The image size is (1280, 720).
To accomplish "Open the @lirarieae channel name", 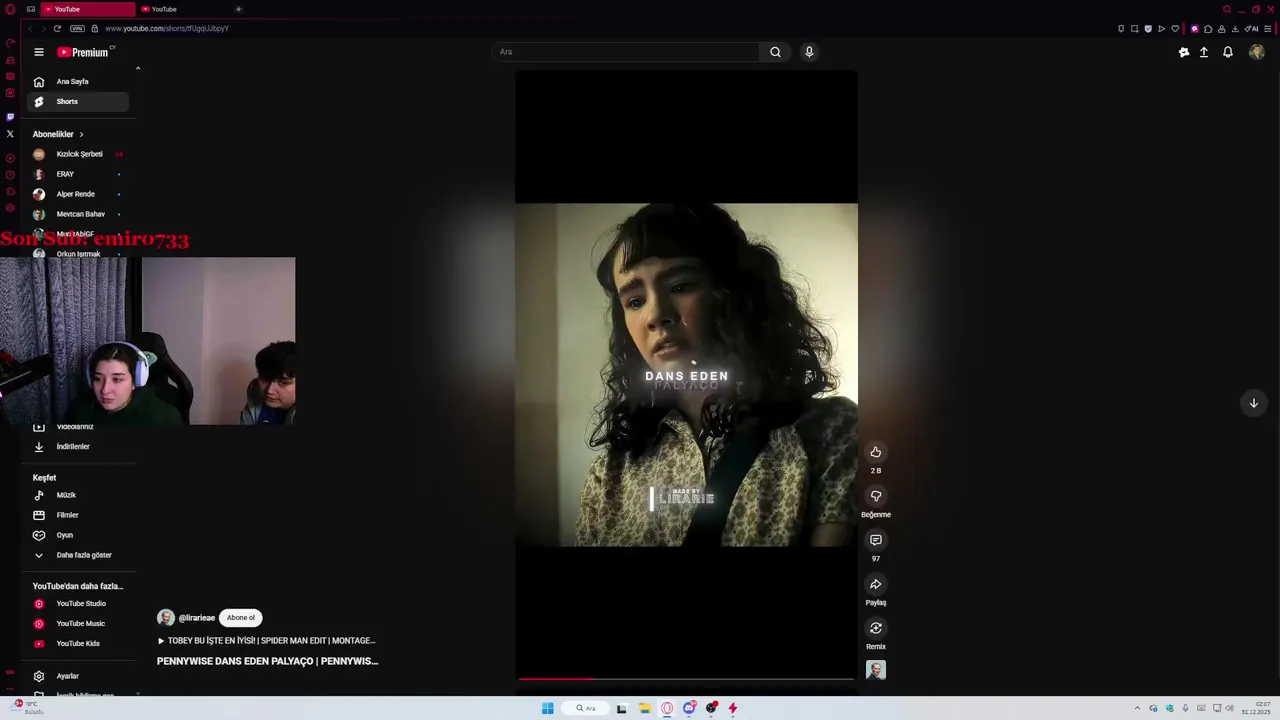I will coord(197,618).
